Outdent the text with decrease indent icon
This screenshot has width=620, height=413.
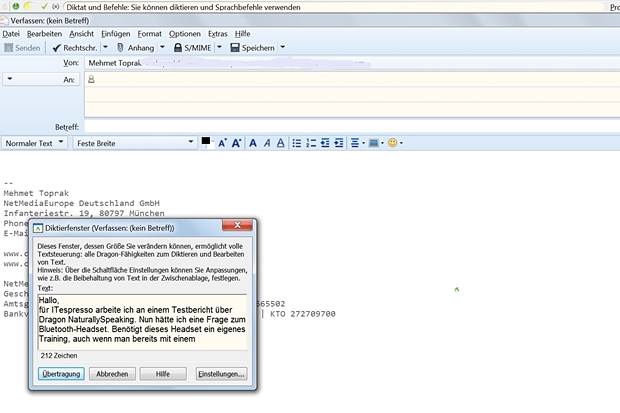pyautogui.click(x=325, y=143)
